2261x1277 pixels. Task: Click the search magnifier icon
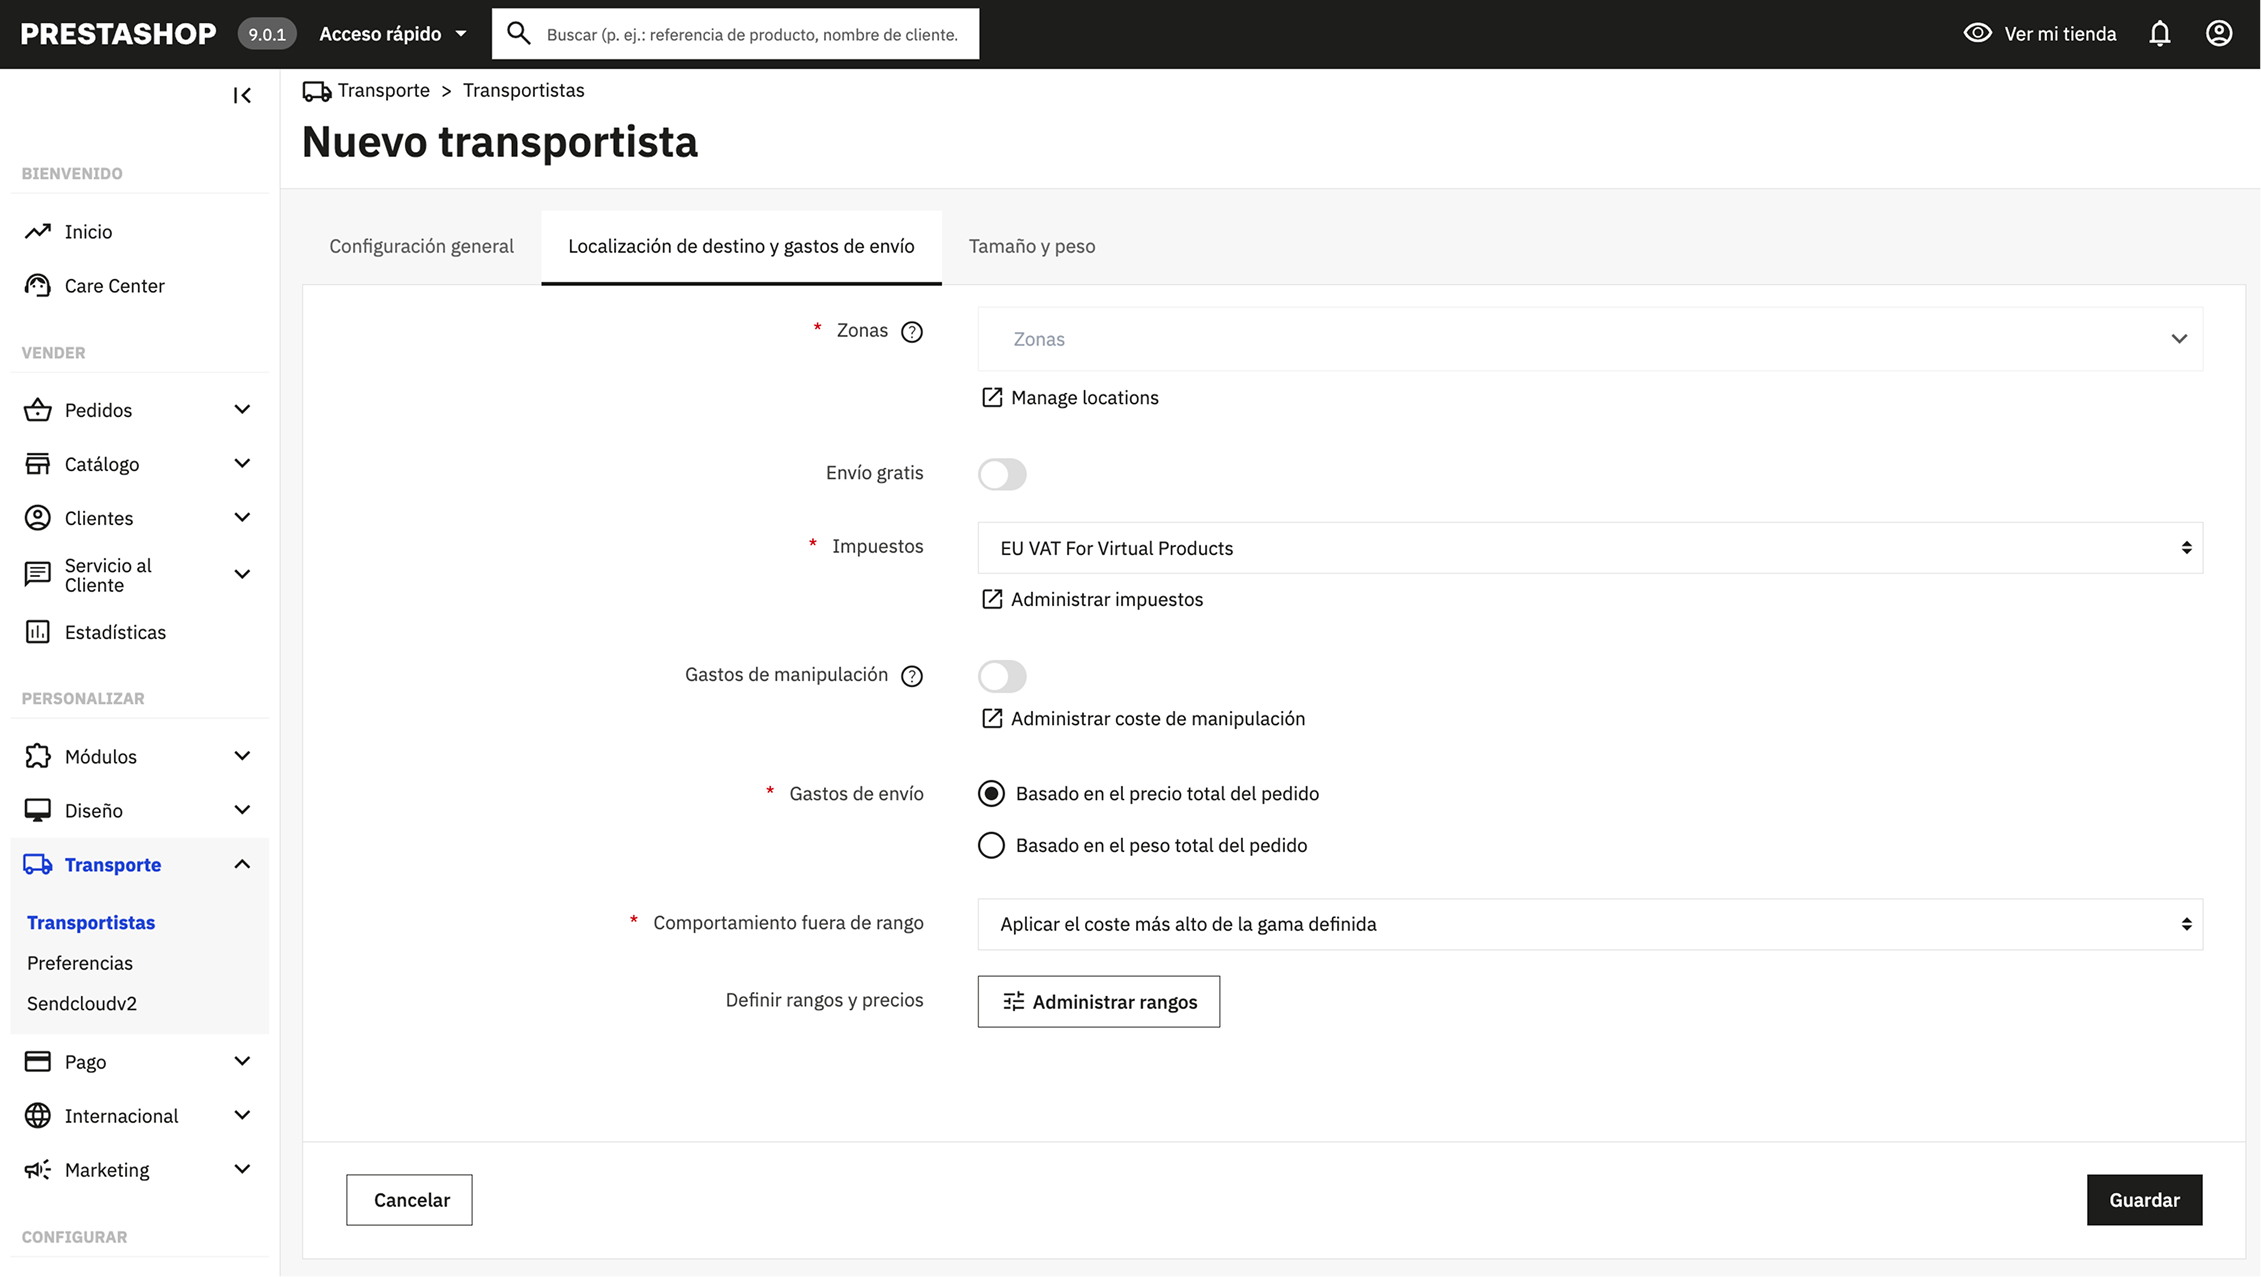[x=518, y=33]
